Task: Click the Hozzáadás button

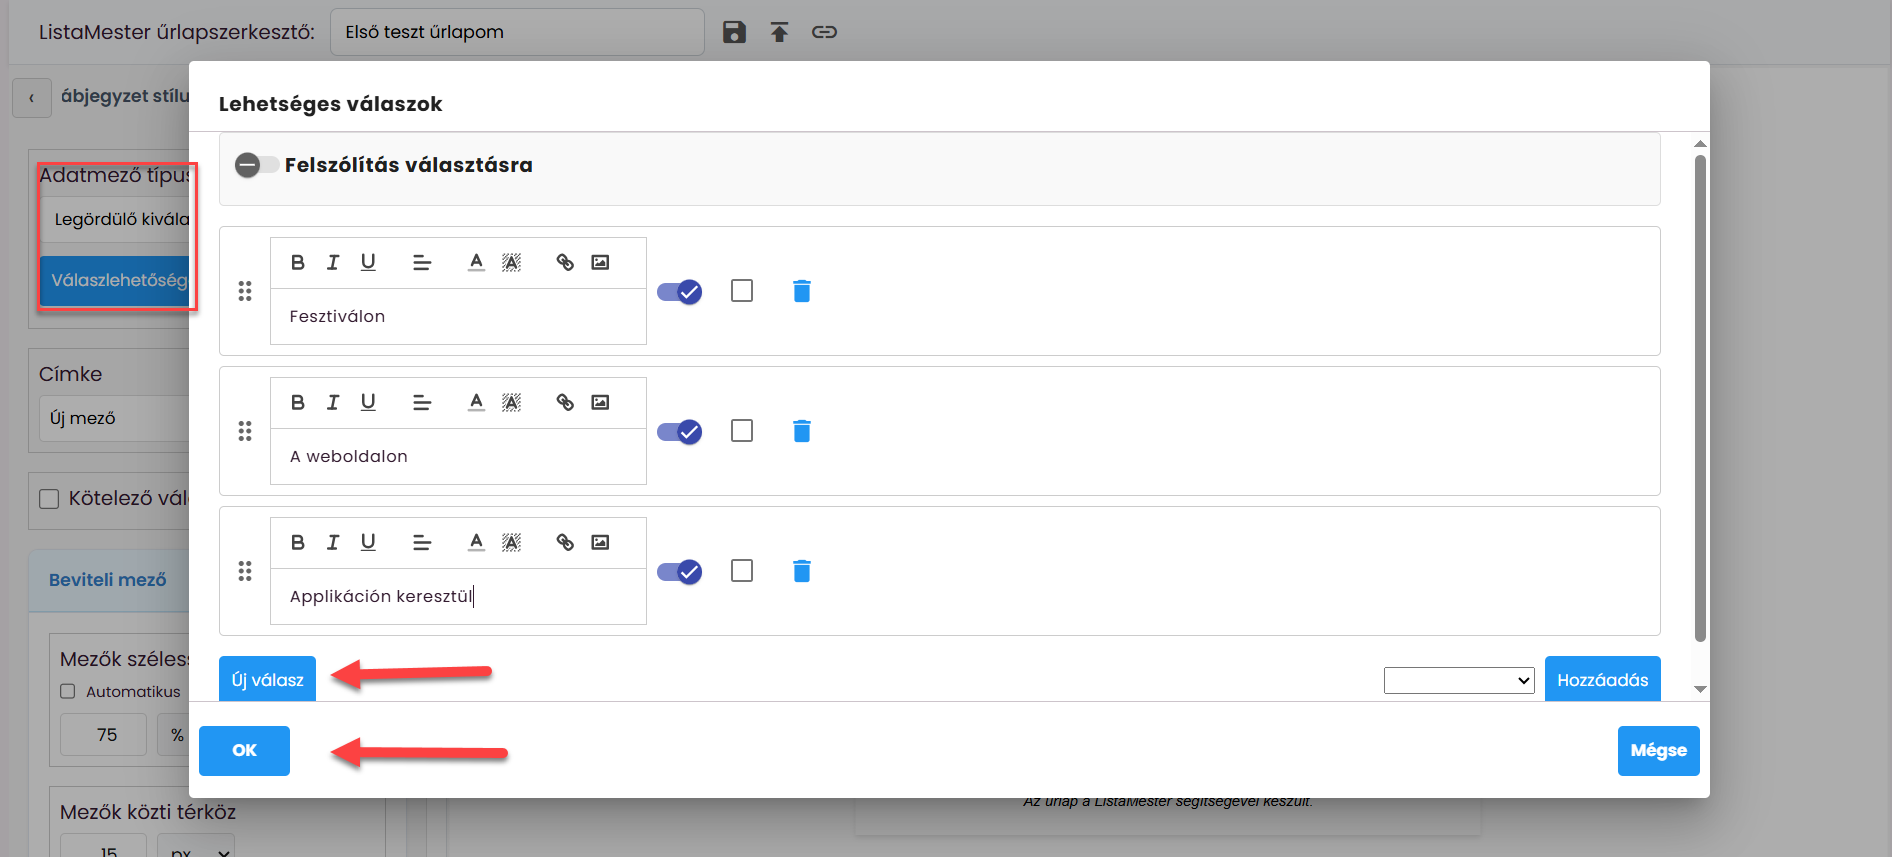Action: (x=1602, y=679)
